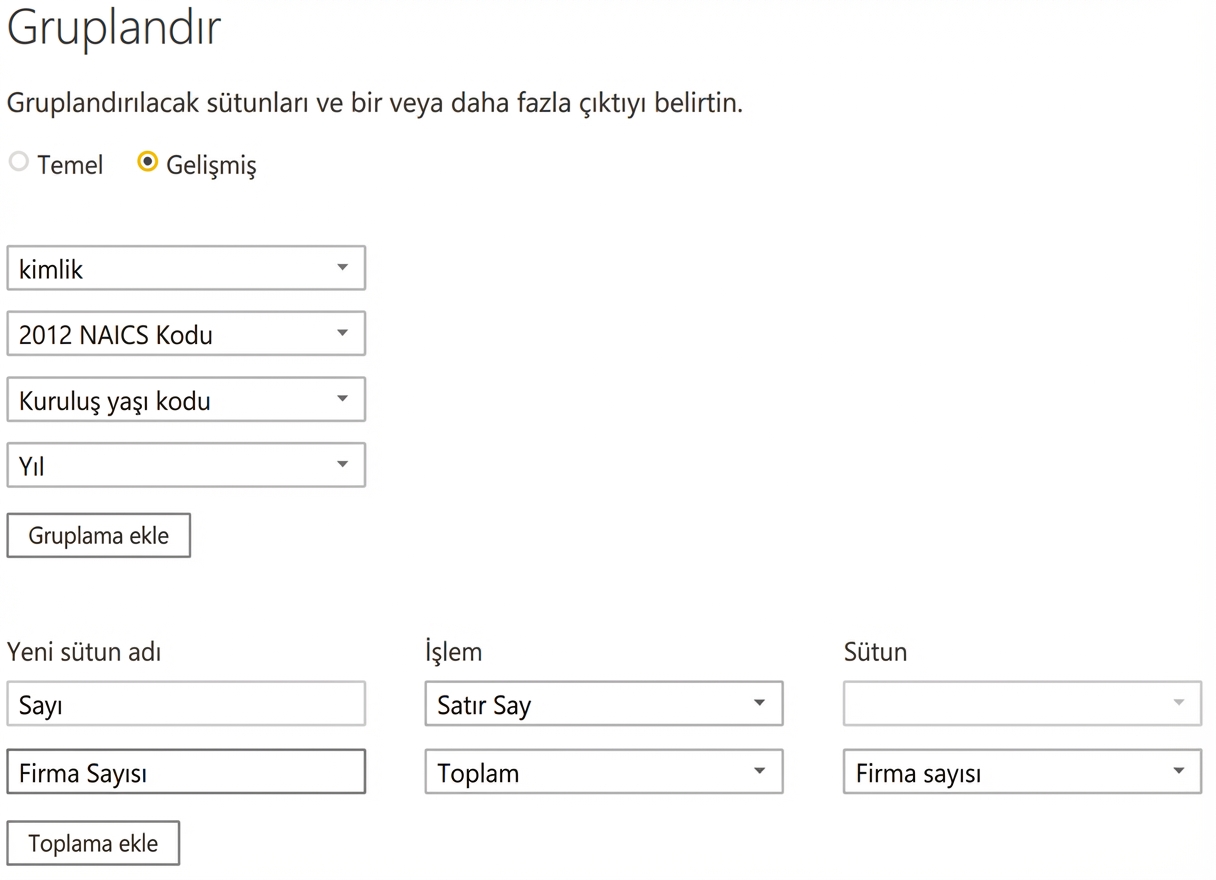Image resolution: width=1216 pixels, height=880 pixels.
Task: Click the Gruplandır dialog title
Action: tap(113, 28)
